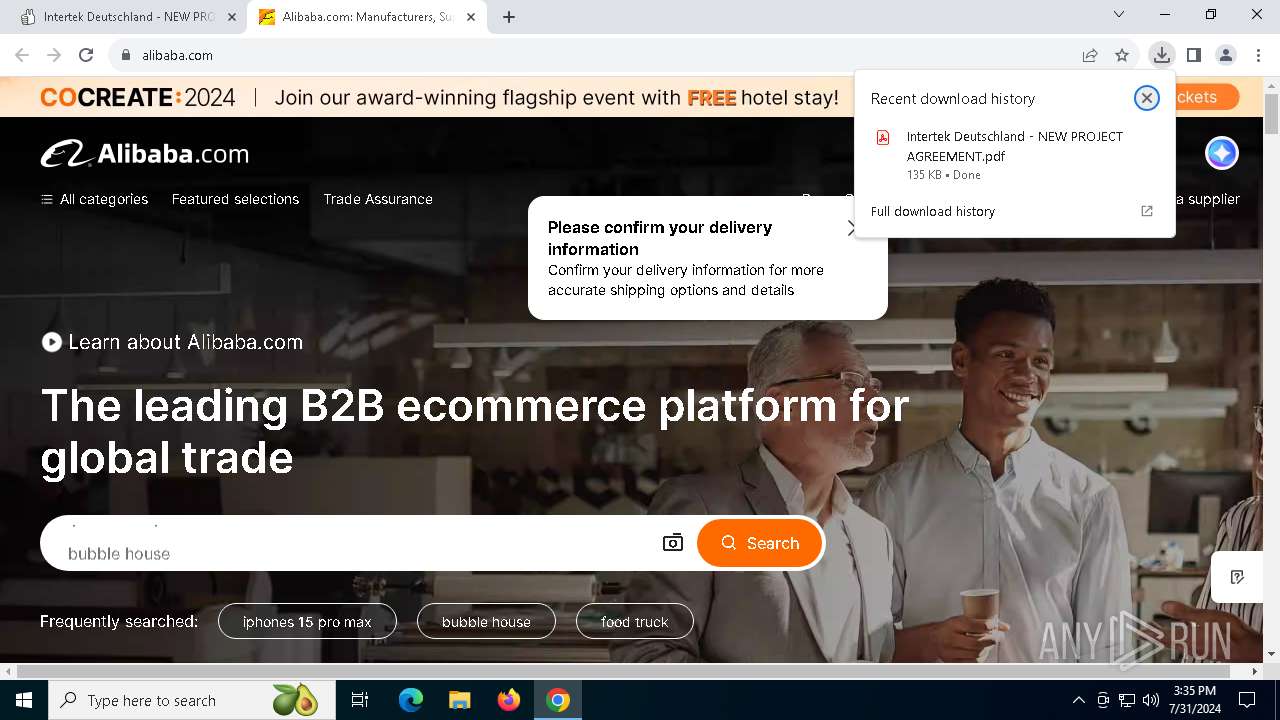The image size is (1280, 720).
Task: Open the downloaded Intertek Deutschland PDF file
Action: click(1014, 155)
